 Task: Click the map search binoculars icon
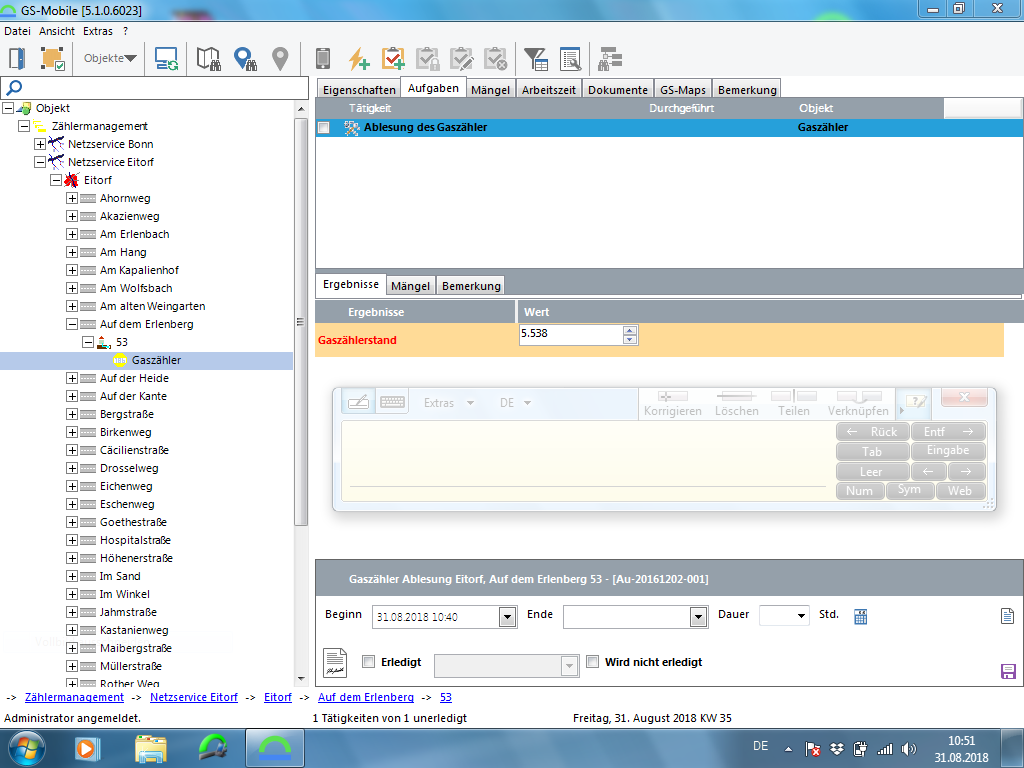click(x=208, y=59)
